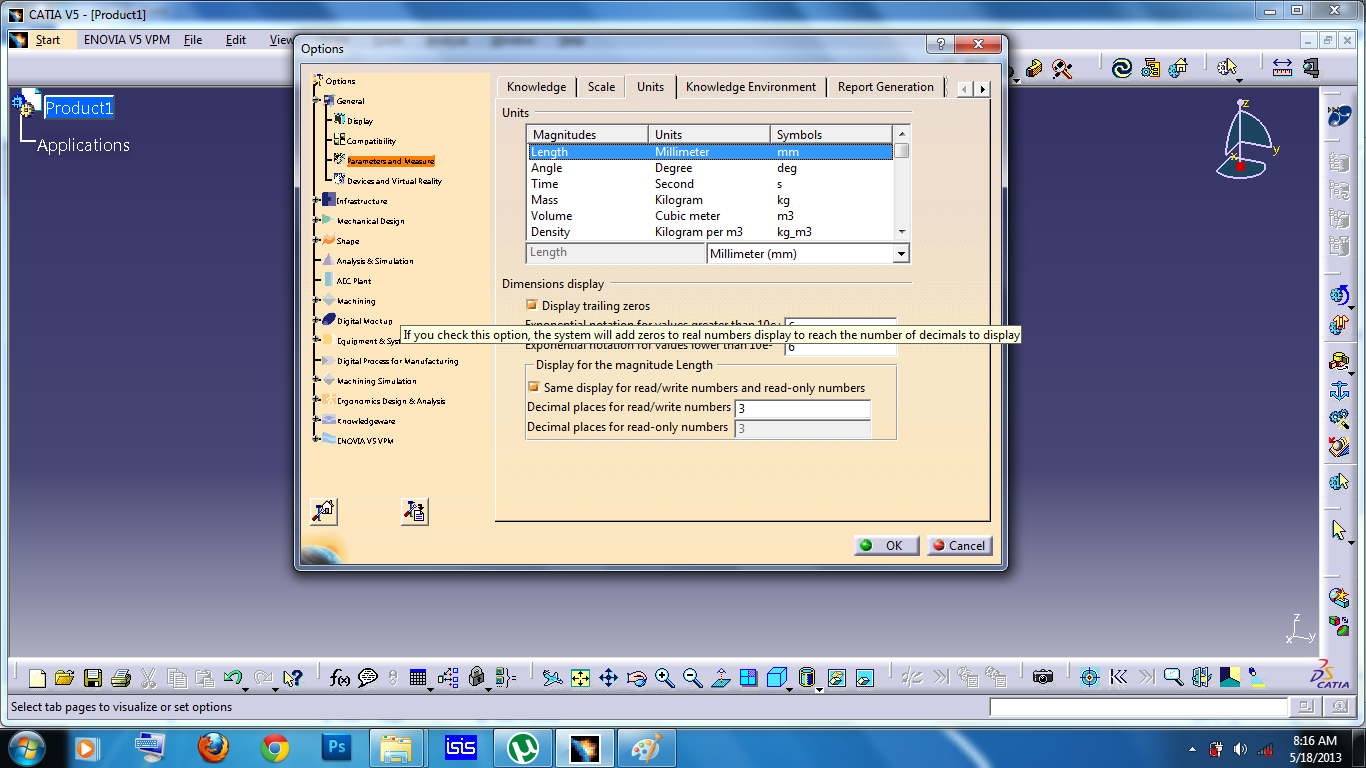
Task: Switch to the Scale tab
Action: 600,87
